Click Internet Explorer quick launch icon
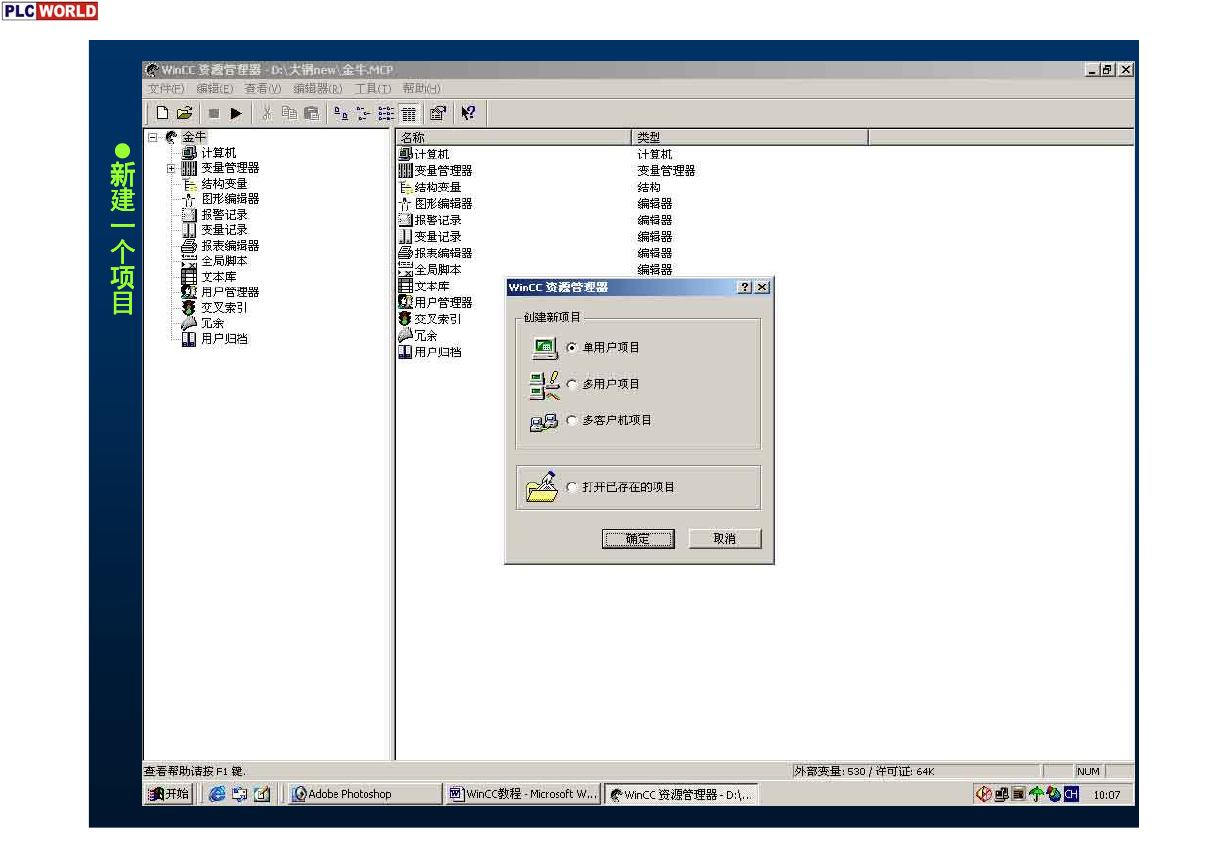 point(217,794)
